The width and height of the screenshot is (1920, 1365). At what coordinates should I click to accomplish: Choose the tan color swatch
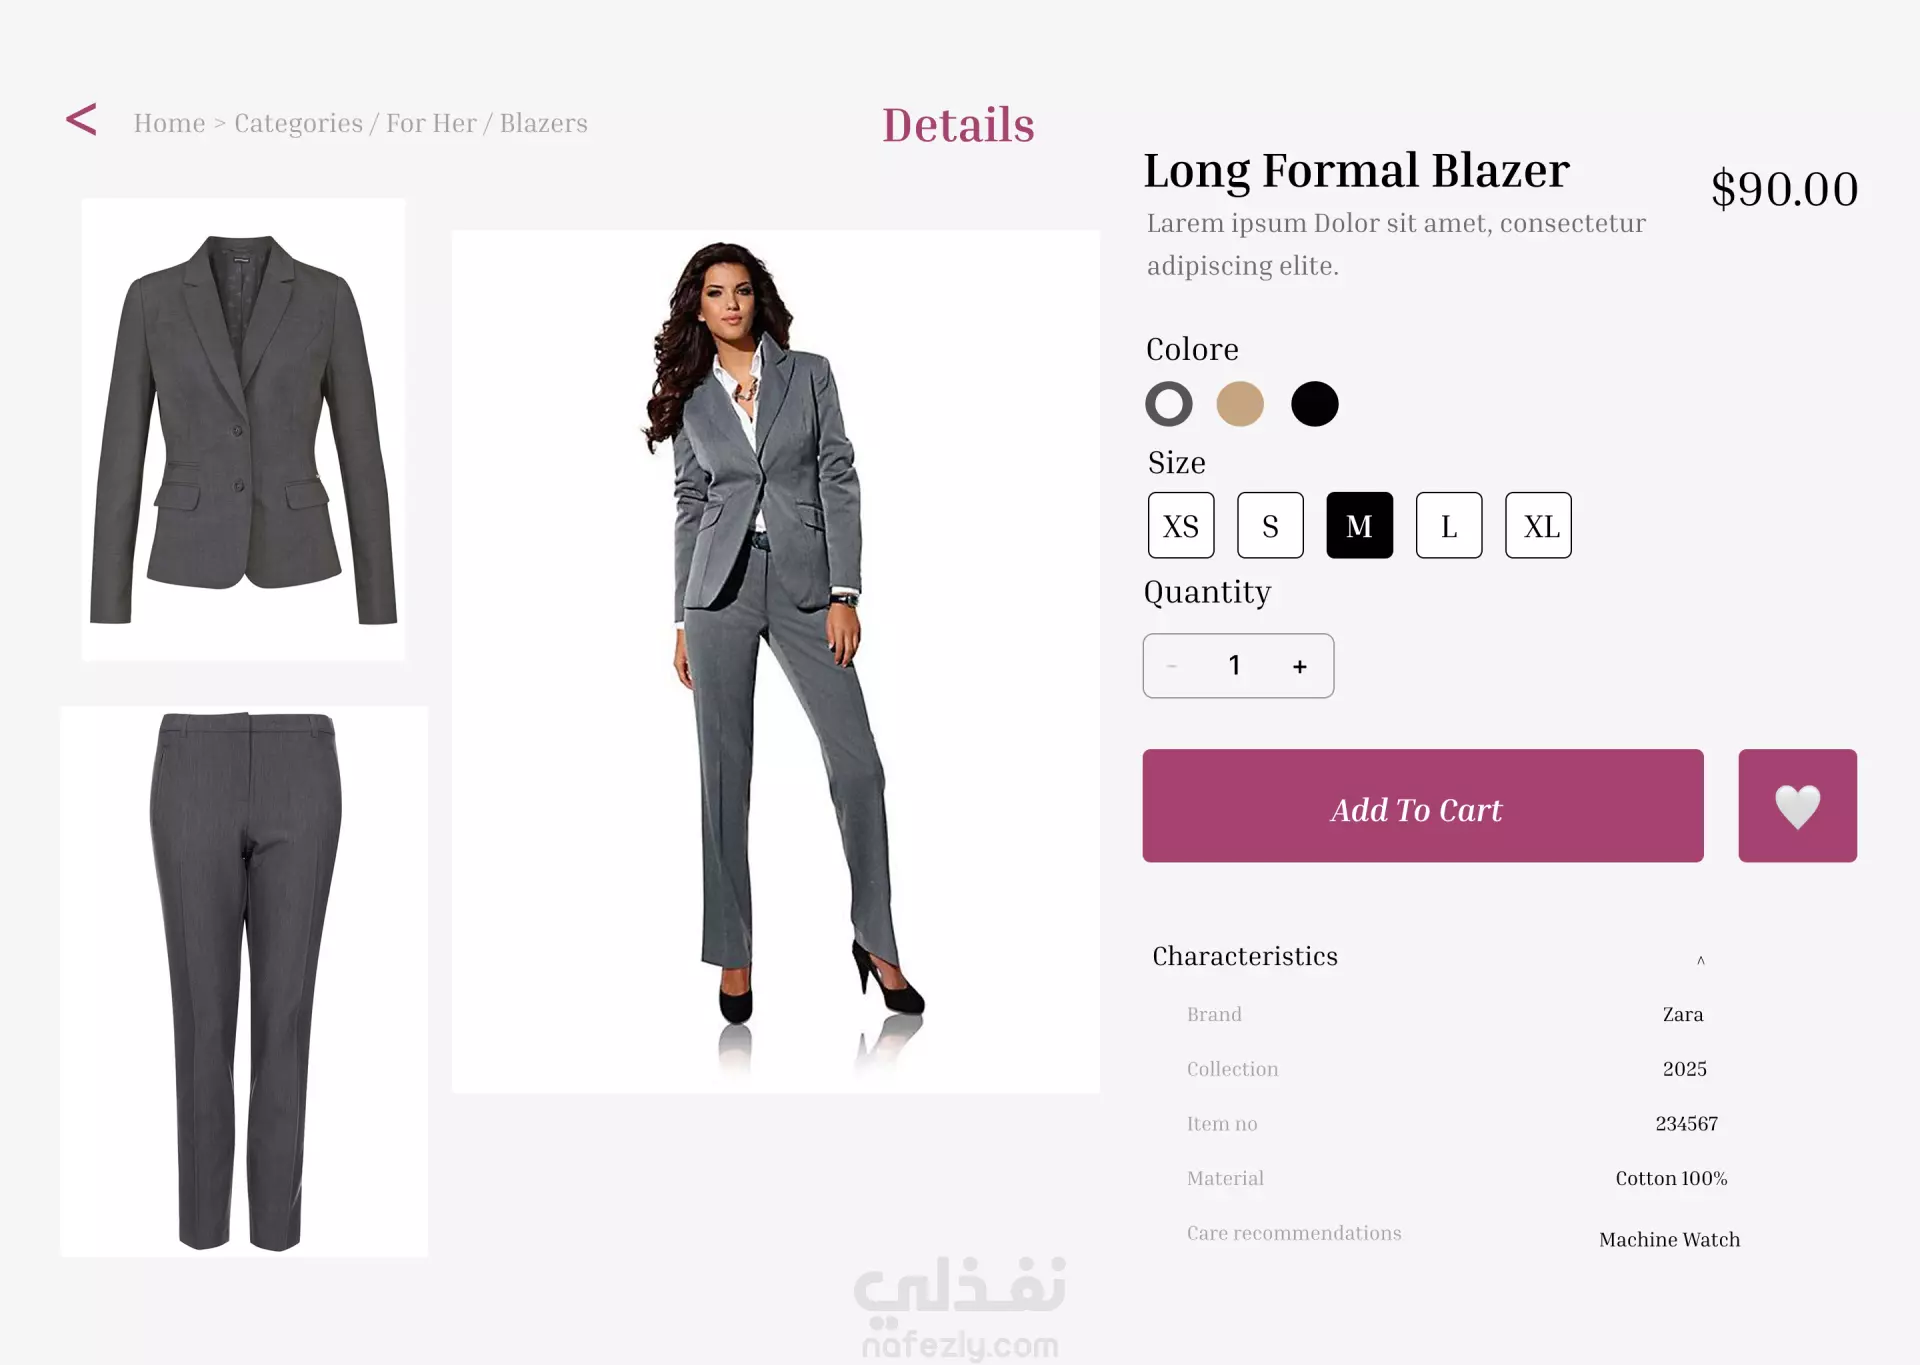pos(1240,404)
